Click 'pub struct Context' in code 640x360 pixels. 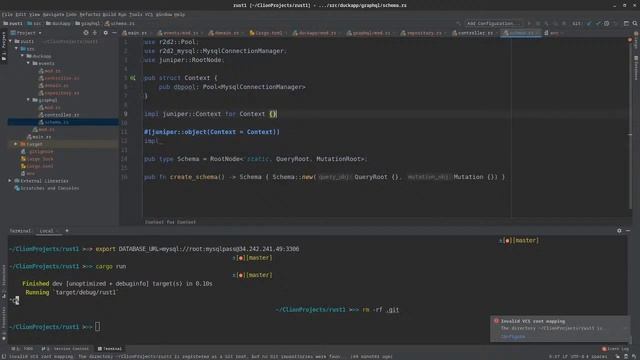(x=177, y=78)
